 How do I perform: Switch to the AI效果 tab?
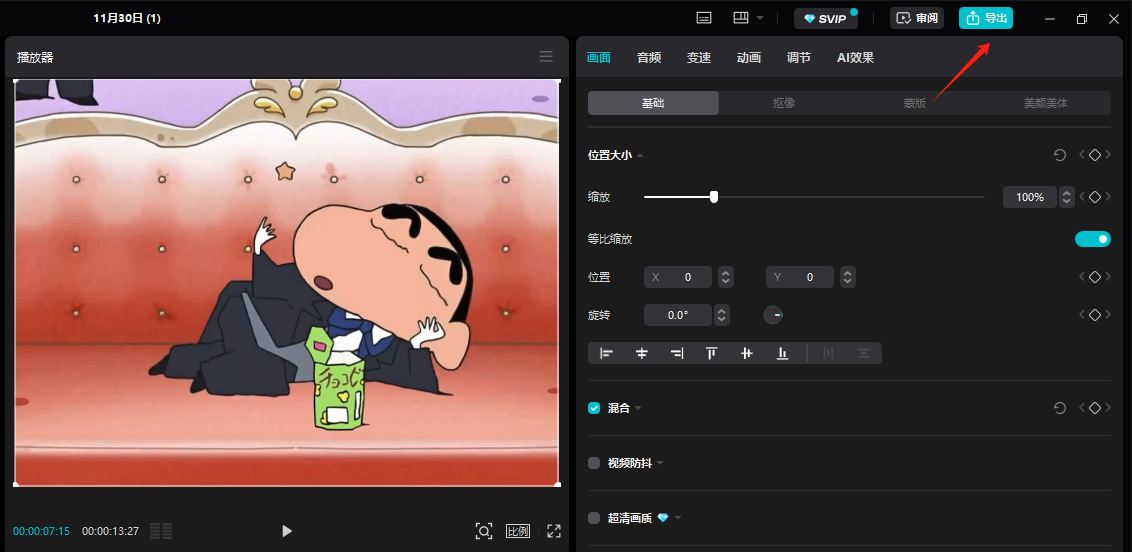point(855,58)
